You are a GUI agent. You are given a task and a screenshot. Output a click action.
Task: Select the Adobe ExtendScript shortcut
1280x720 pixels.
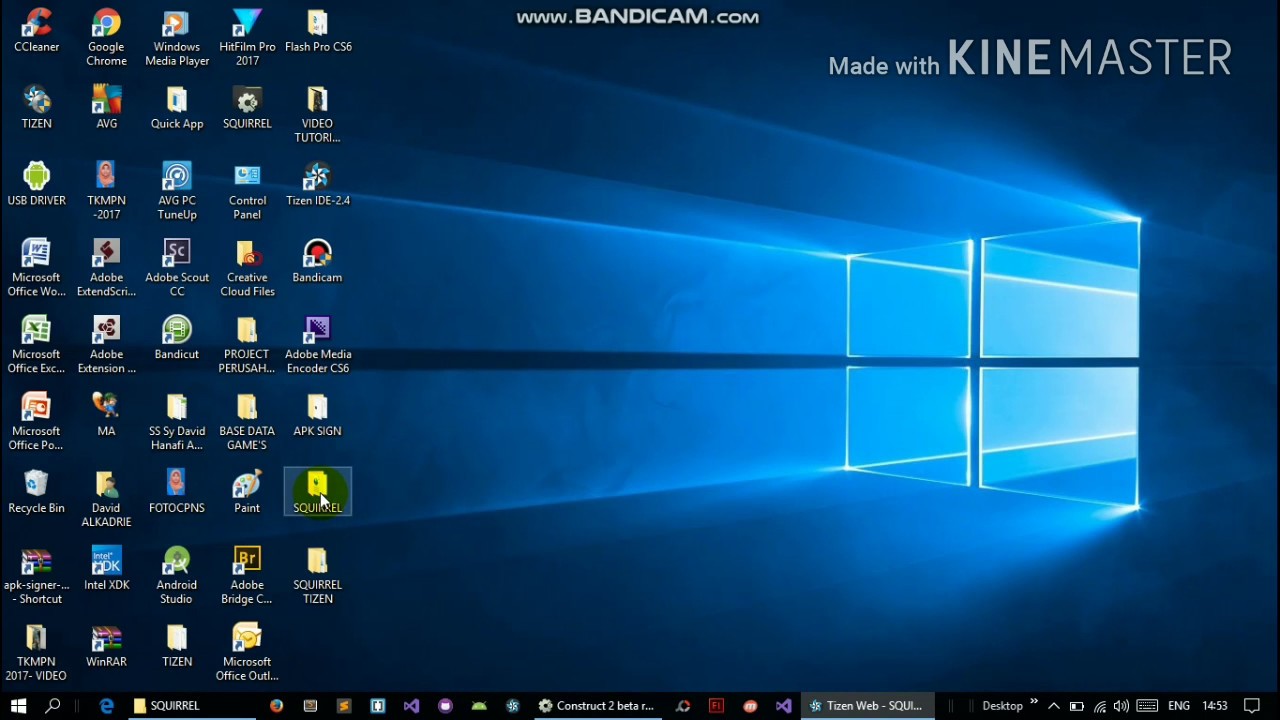(106, 268)
